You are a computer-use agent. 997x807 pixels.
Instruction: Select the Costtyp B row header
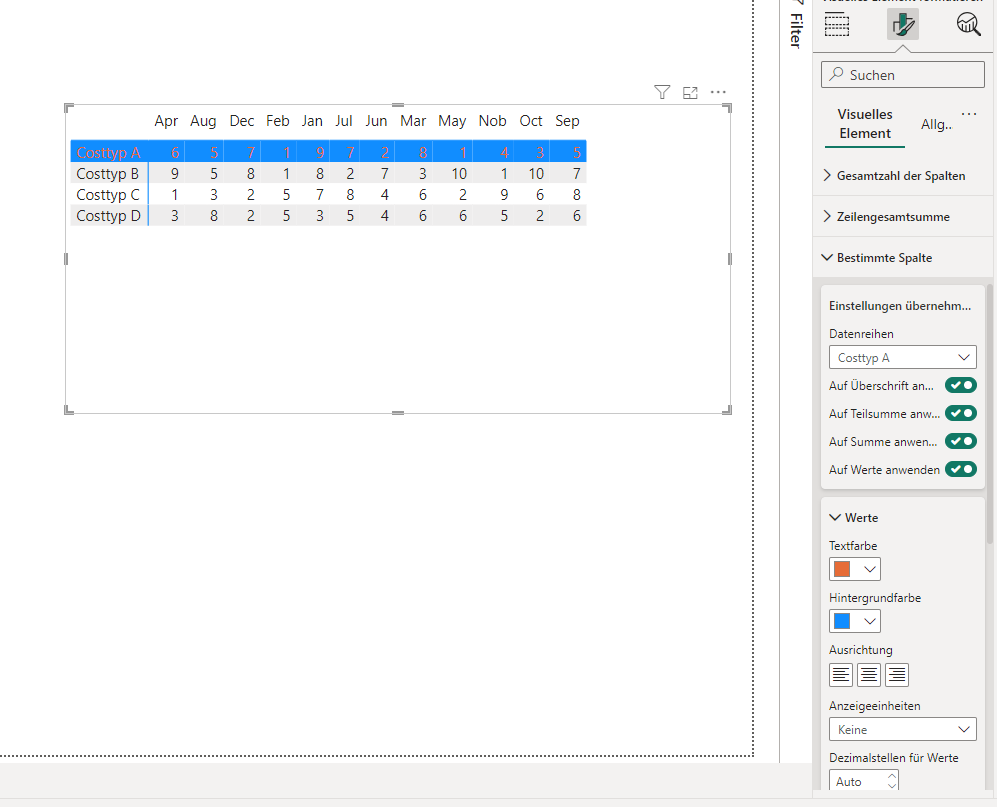(x=107, y=174)
